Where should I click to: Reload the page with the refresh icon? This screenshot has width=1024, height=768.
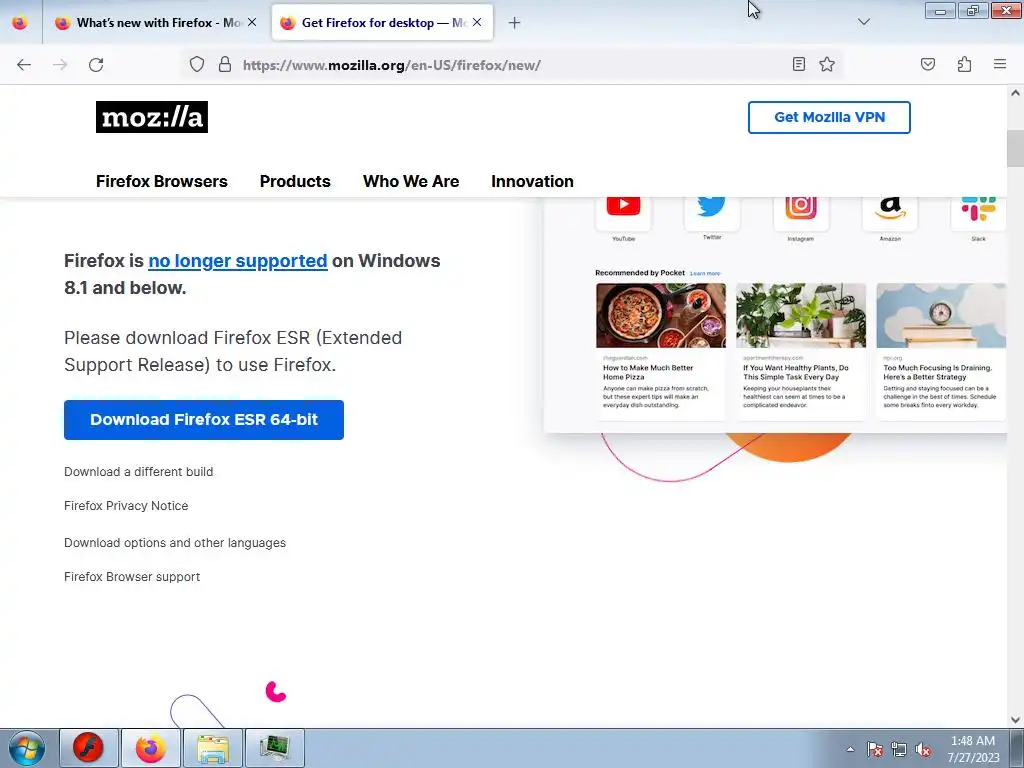[96, 65]
